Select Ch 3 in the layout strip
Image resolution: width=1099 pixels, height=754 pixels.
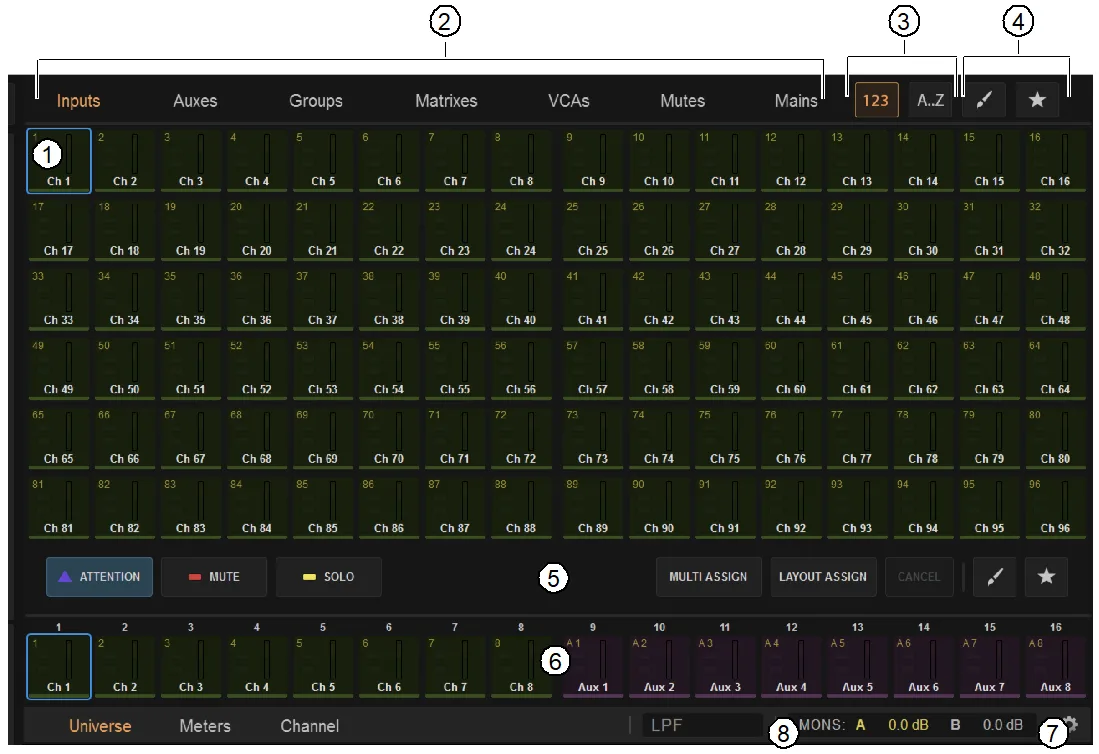click(x=191, y=666)
